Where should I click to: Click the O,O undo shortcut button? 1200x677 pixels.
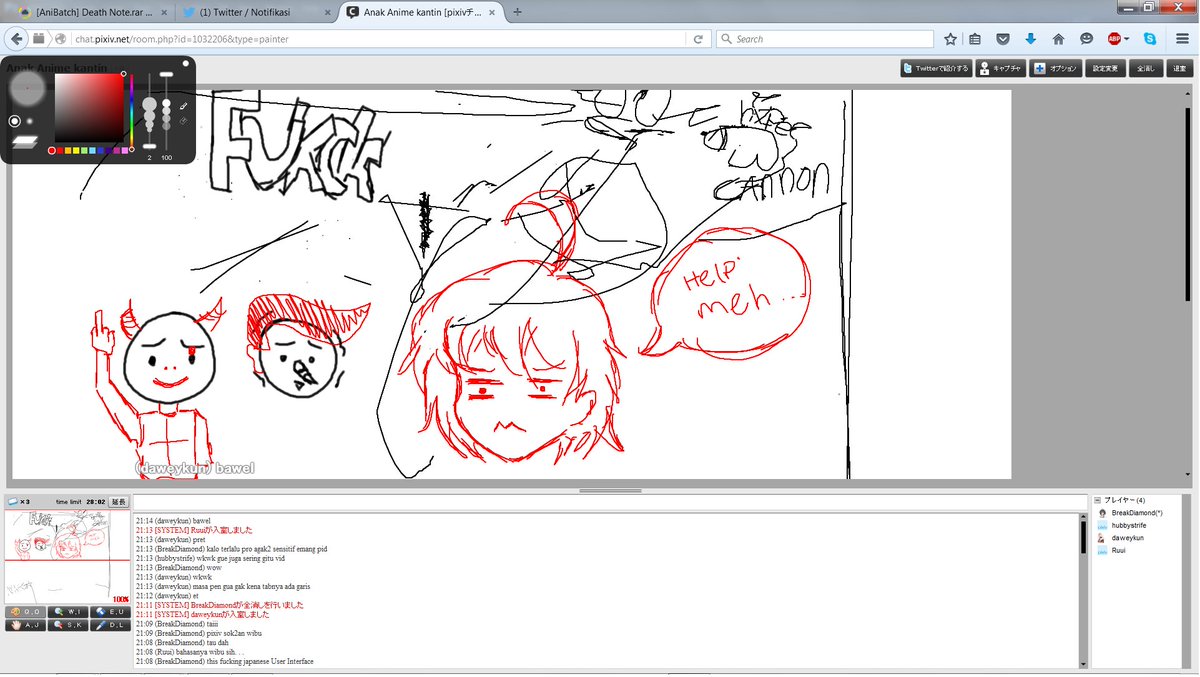click(x=25, y=612)
